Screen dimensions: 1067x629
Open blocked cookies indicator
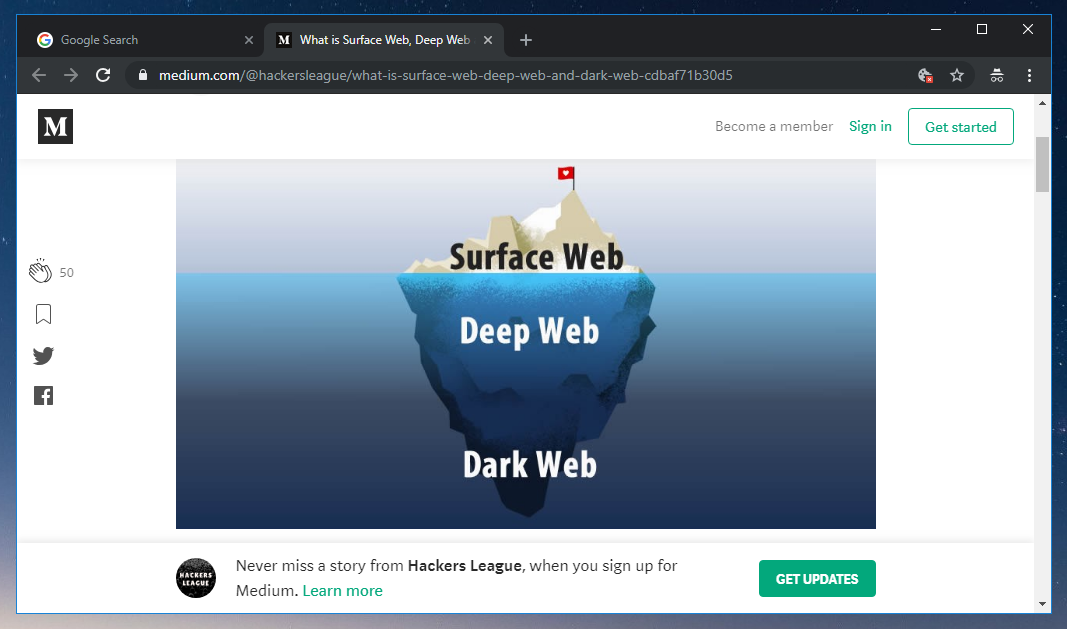click(x=925, y=75)
